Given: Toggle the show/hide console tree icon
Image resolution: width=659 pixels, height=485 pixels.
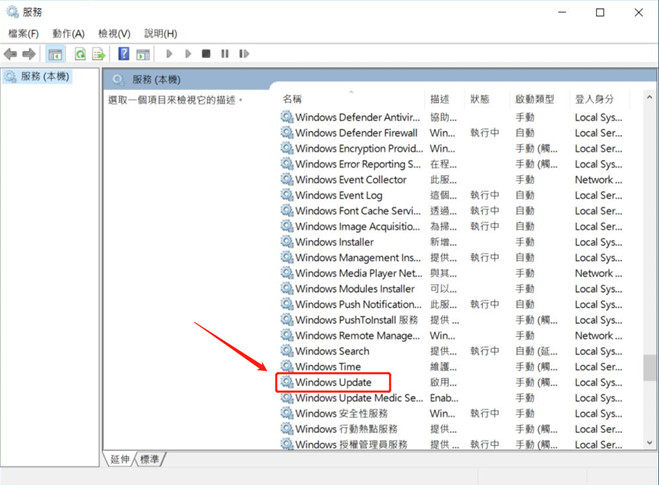Looking at the screenshot, I should pyautogui.click(x=55, y=54).
